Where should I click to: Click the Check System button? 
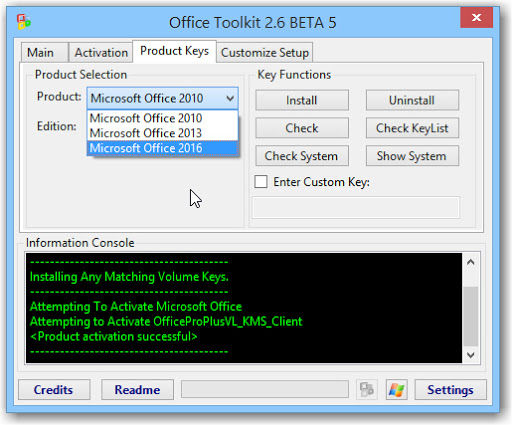click(302, 156)
